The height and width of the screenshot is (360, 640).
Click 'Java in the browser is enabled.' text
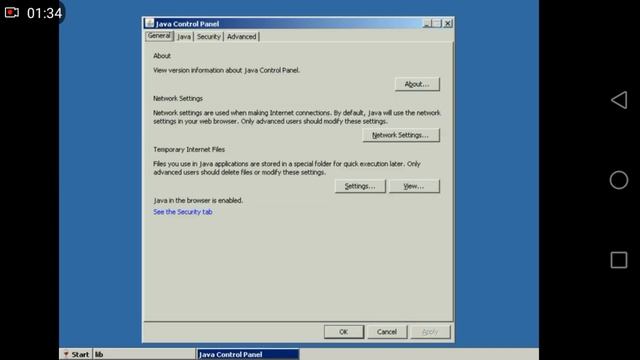pos(198,200)
